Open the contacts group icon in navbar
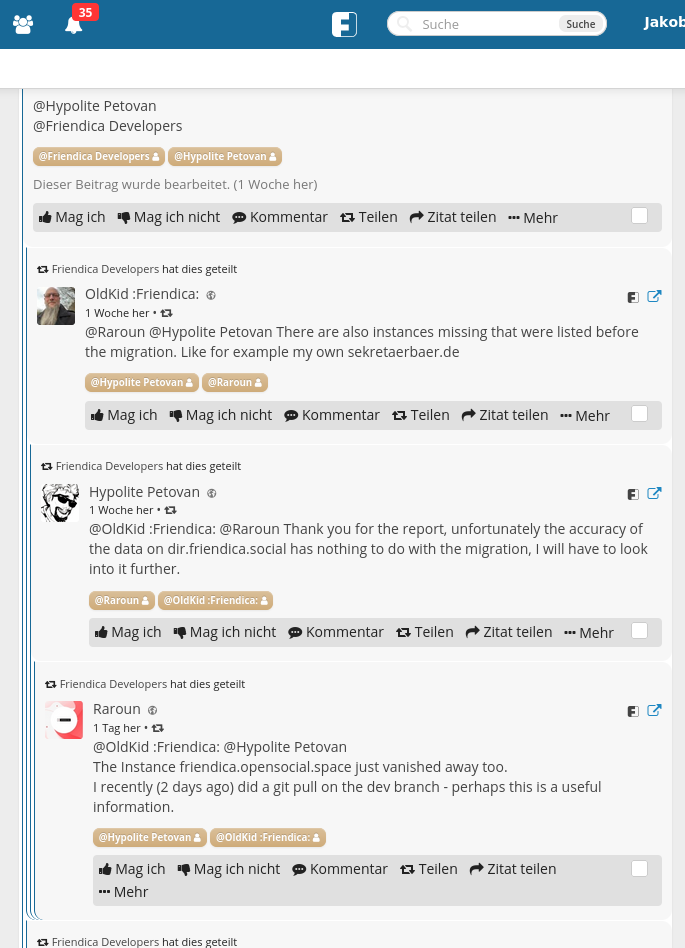The width and height of the screenshot is (685, 948). (x=23, y=24)
